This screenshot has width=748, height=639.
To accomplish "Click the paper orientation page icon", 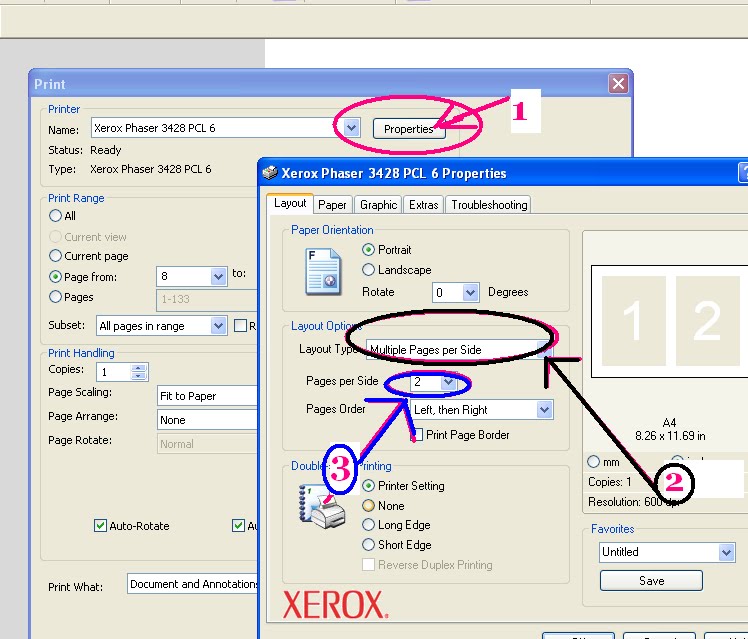I will click(x=323, y=272).
